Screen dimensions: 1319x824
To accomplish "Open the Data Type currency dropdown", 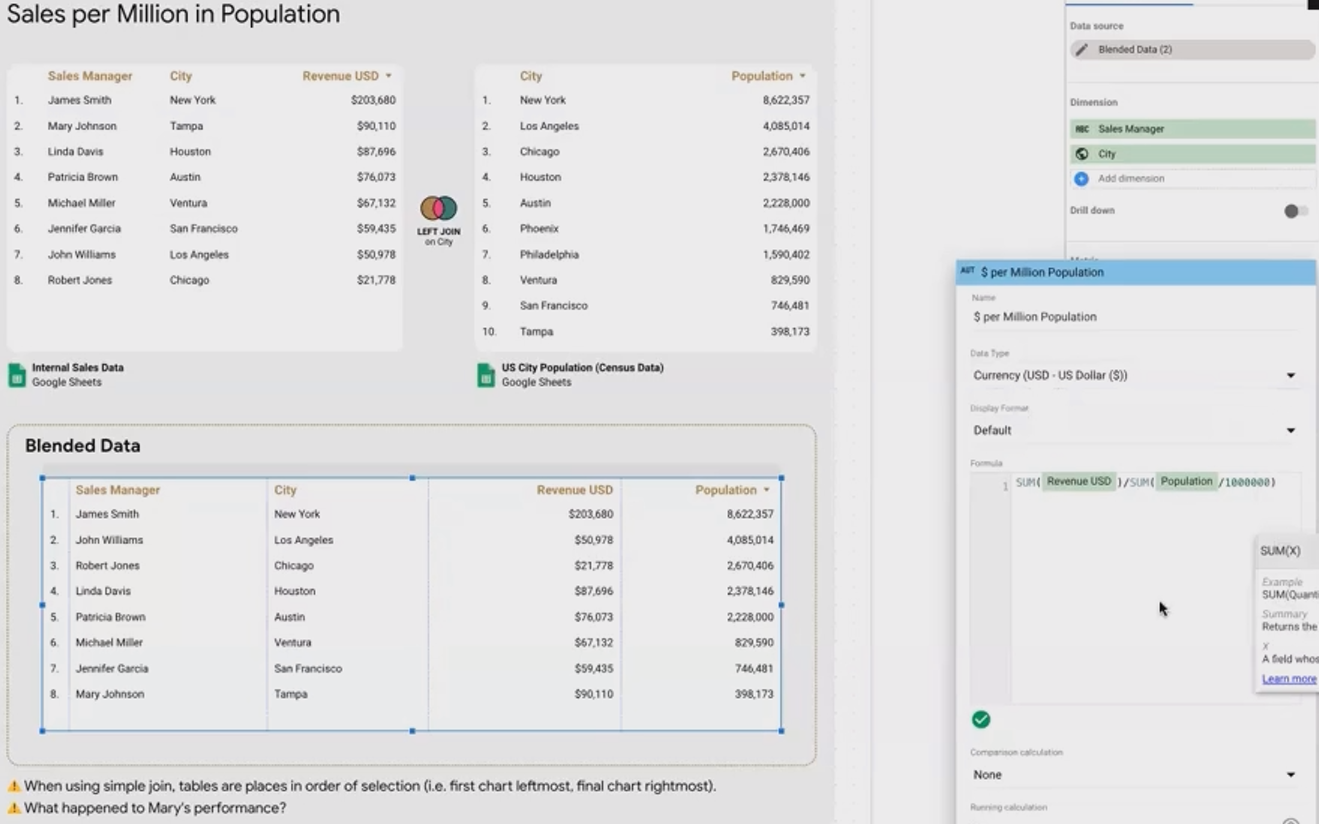I will (1135, 375).
